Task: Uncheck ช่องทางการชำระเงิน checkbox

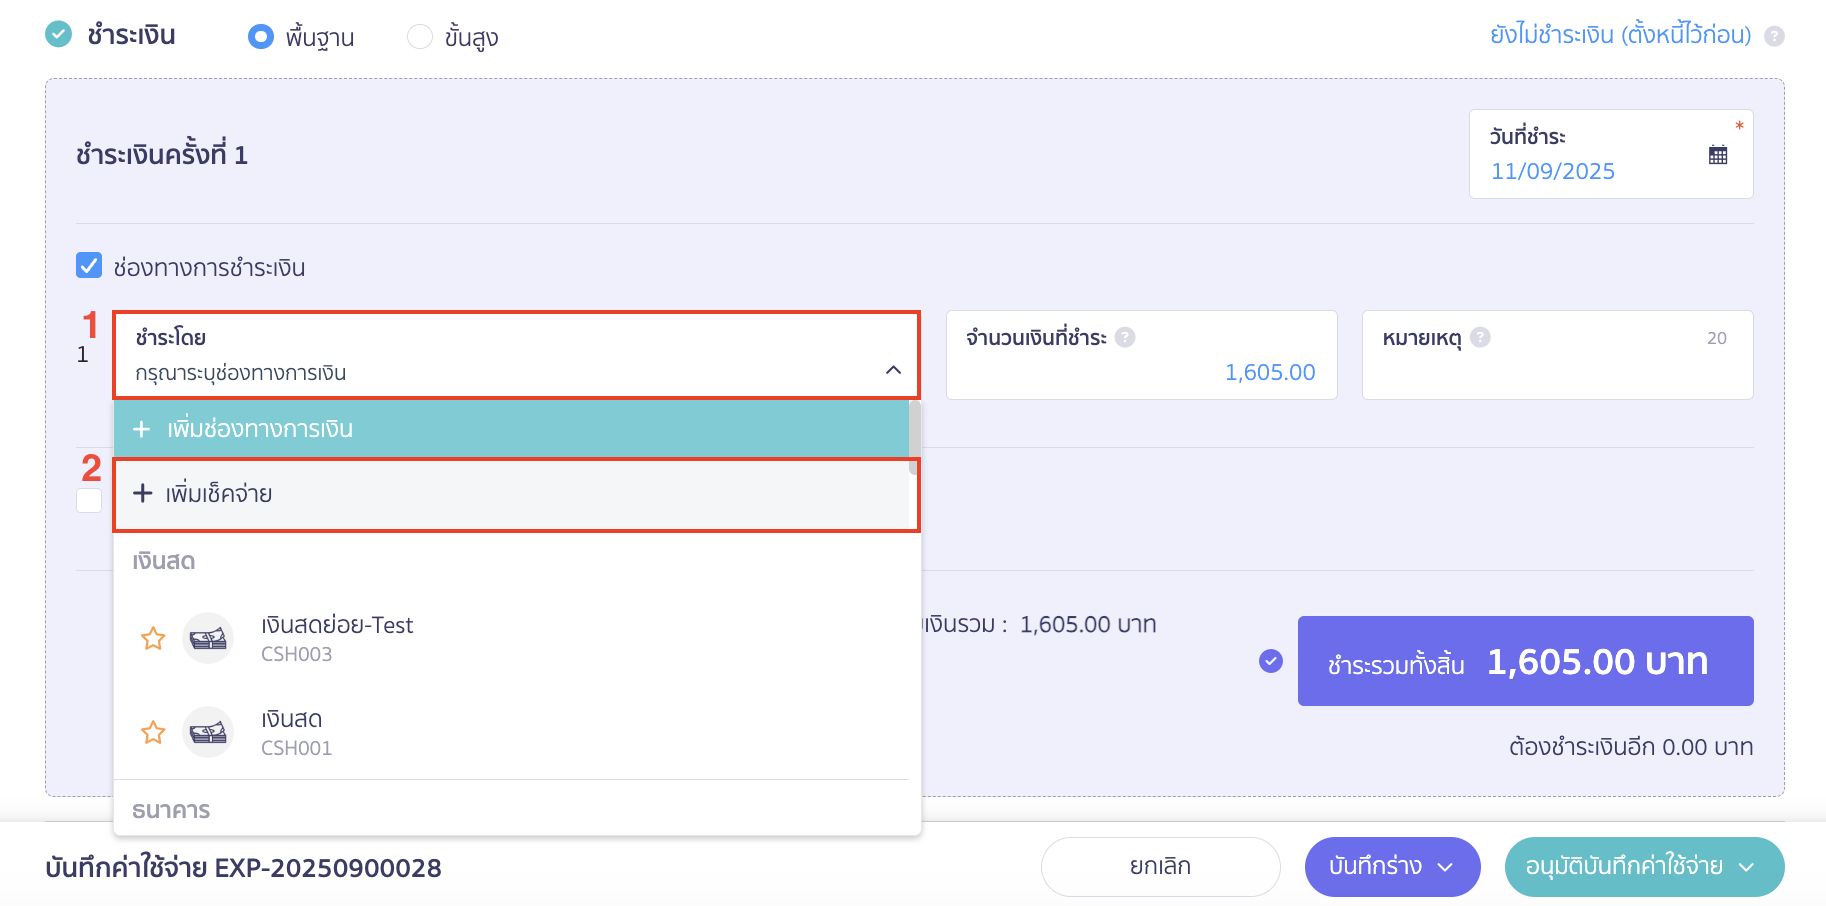Action: (89, 266)
